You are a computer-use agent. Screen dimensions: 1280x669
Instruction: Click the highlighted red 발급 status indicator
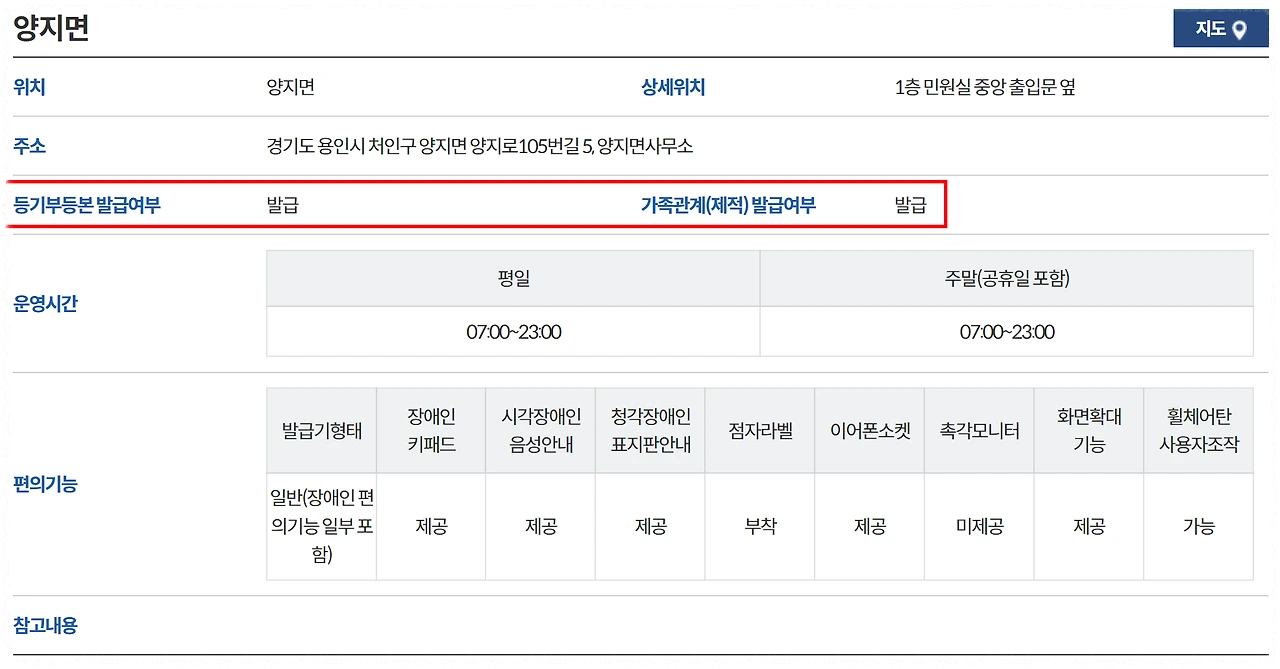click(285, 204)
